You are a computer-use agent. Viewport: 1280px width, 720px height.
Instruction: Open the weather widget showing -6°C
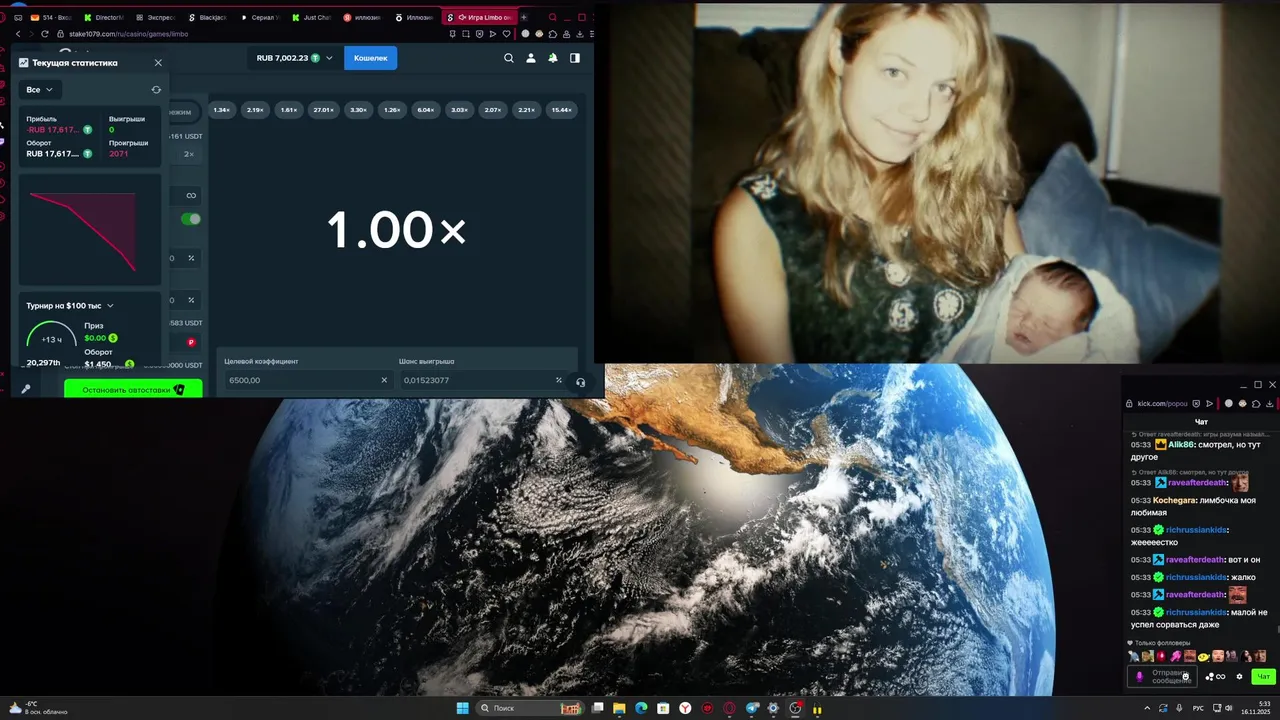click(x=38, y=708)
